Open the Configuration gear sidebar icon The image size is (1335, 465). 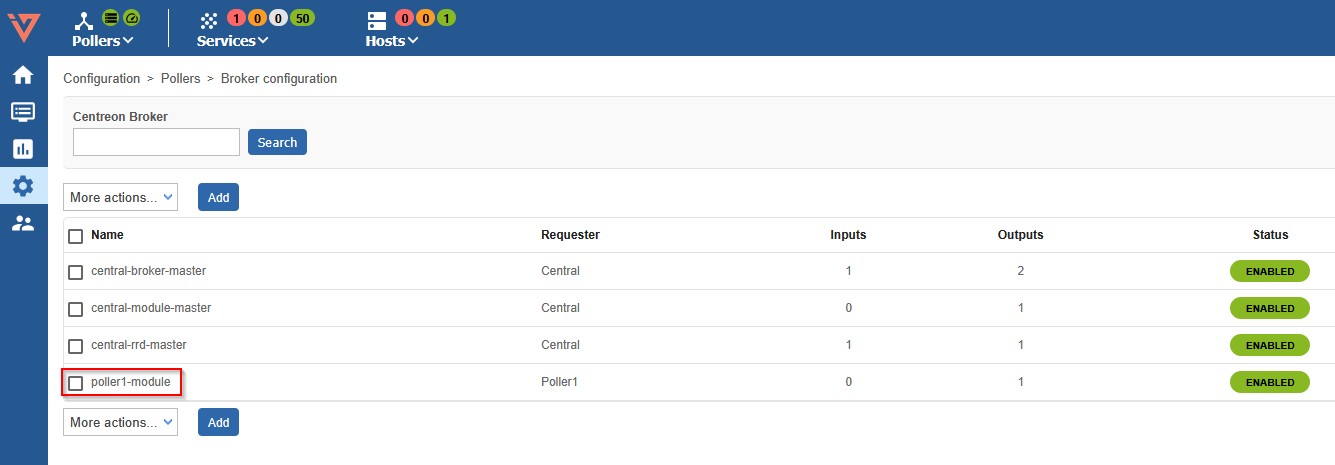click(22, 186)
